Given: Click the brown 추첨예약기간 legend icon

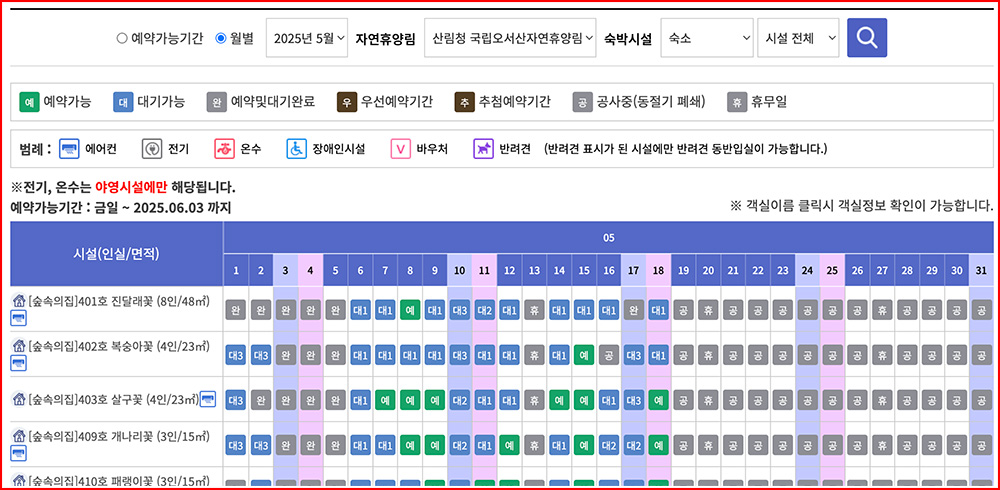Looking at the screenshot, I should 464,101.
